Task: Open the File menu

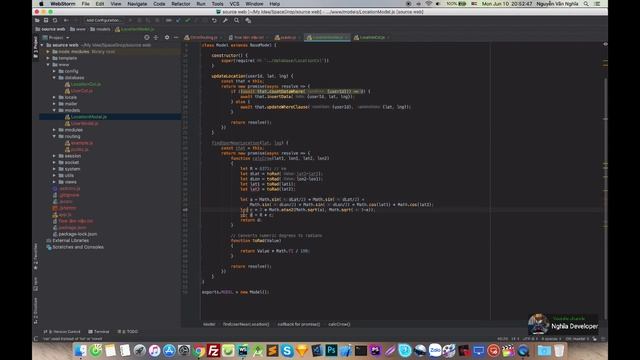Action: [x=85, y=4]
